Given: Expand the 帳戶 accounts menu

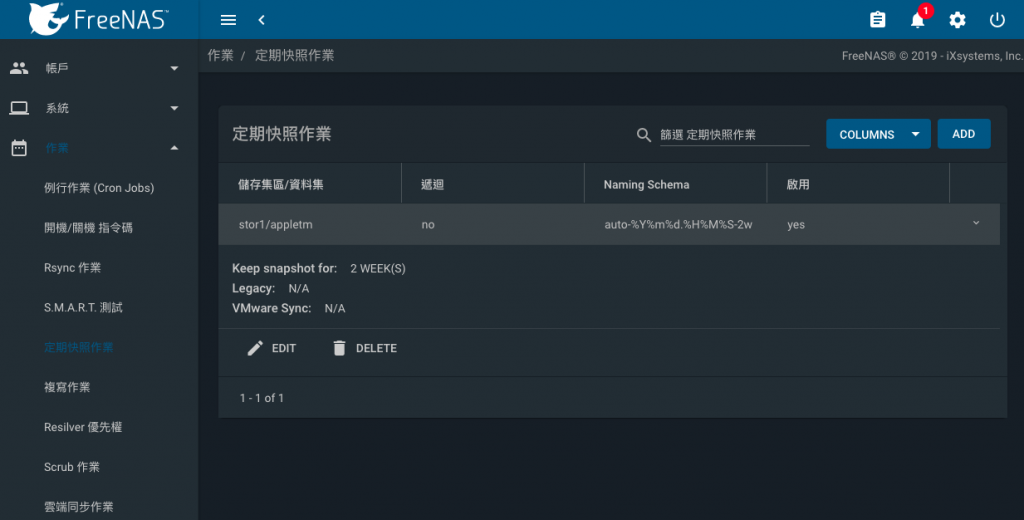Looking at the screenshot, I should click(x=96, y=68).
